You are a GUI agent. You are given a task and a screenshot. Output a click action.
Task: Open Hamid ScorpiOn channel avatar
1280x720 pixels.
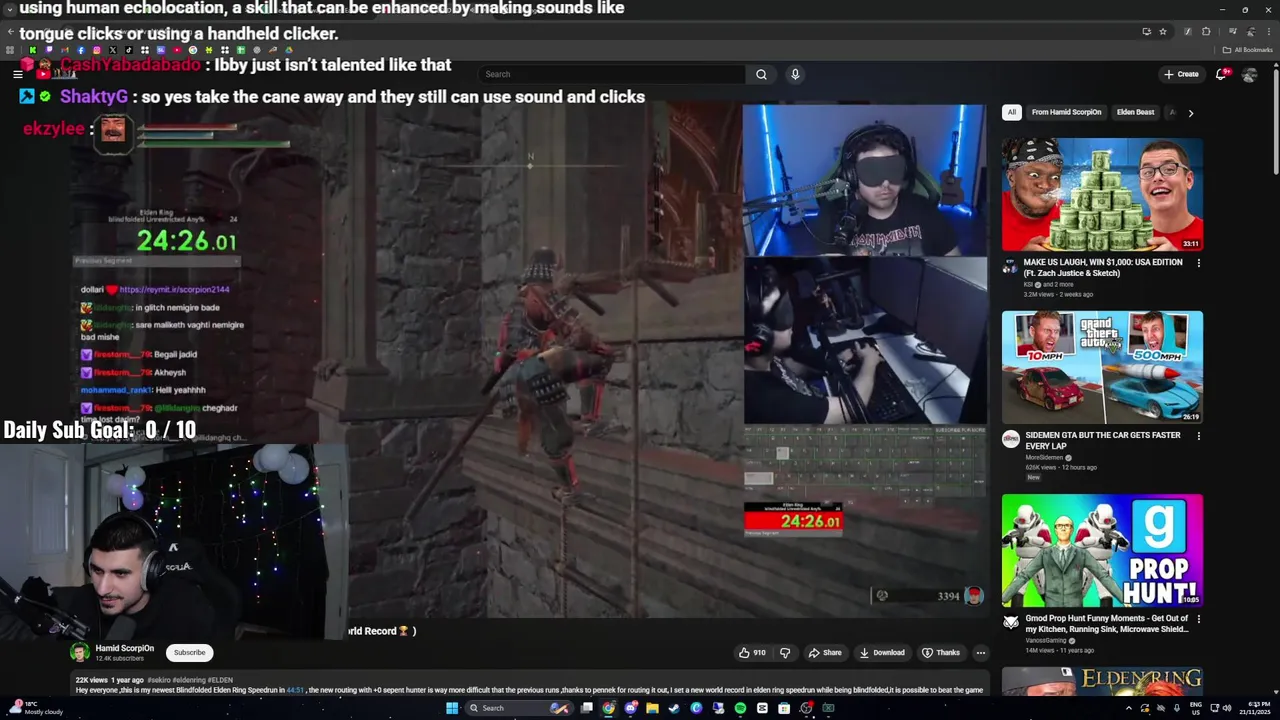point(79,653)
